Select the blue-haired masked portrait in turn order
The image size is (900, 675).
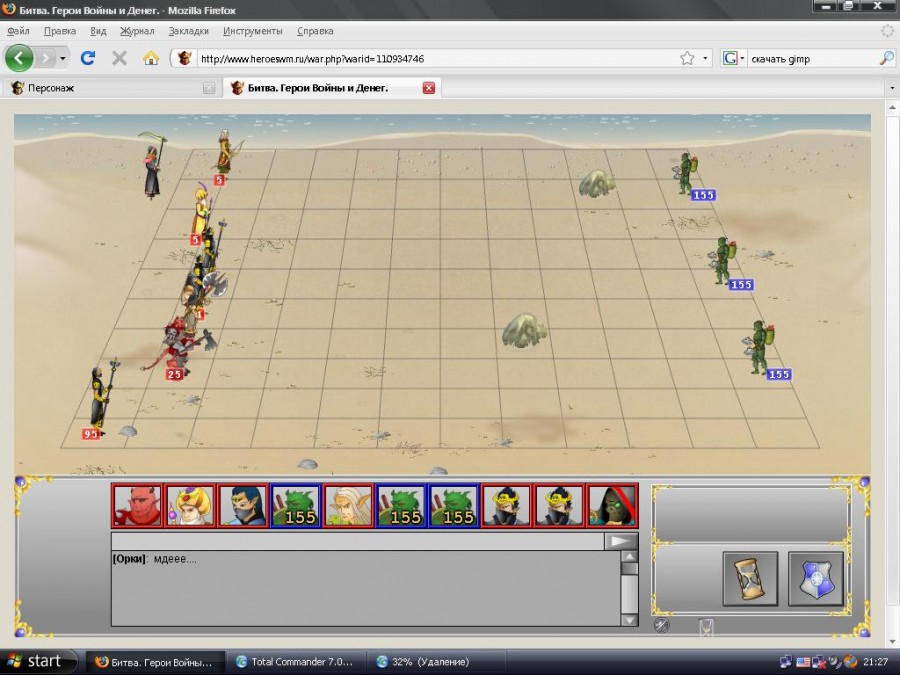click(243, 505)
